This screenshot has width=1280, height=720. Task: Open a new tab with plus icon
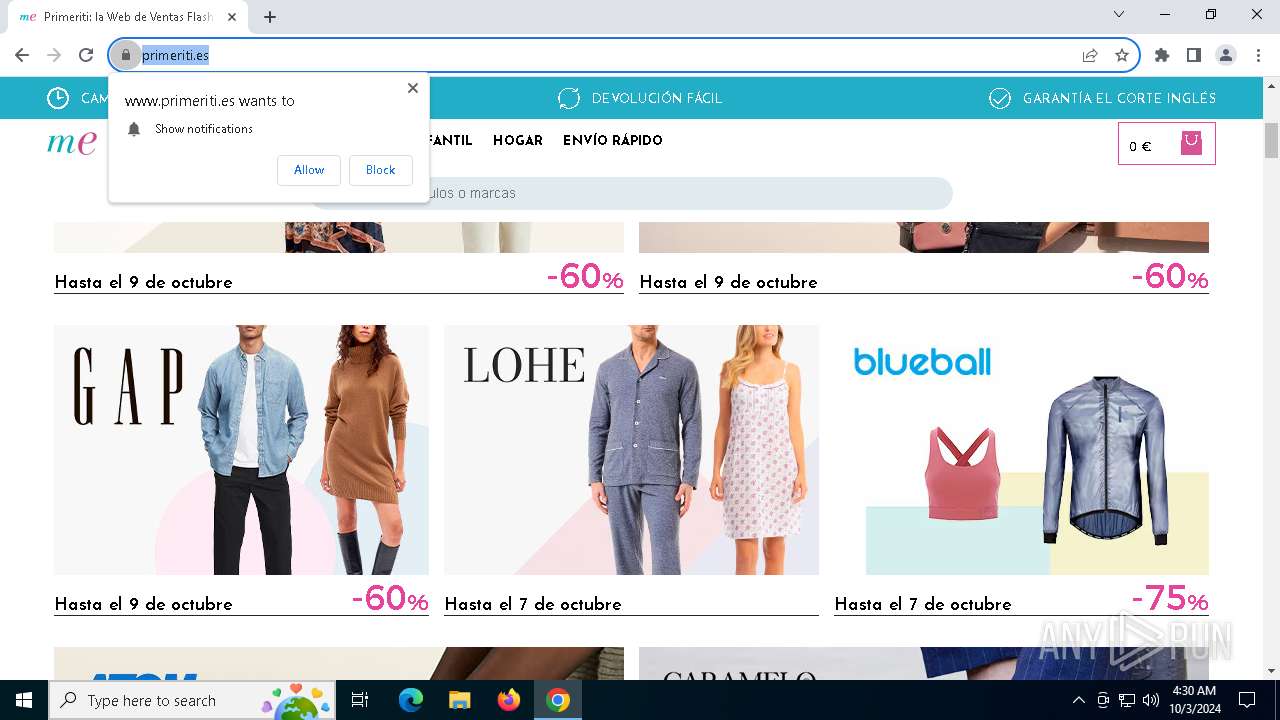[270, 17]
